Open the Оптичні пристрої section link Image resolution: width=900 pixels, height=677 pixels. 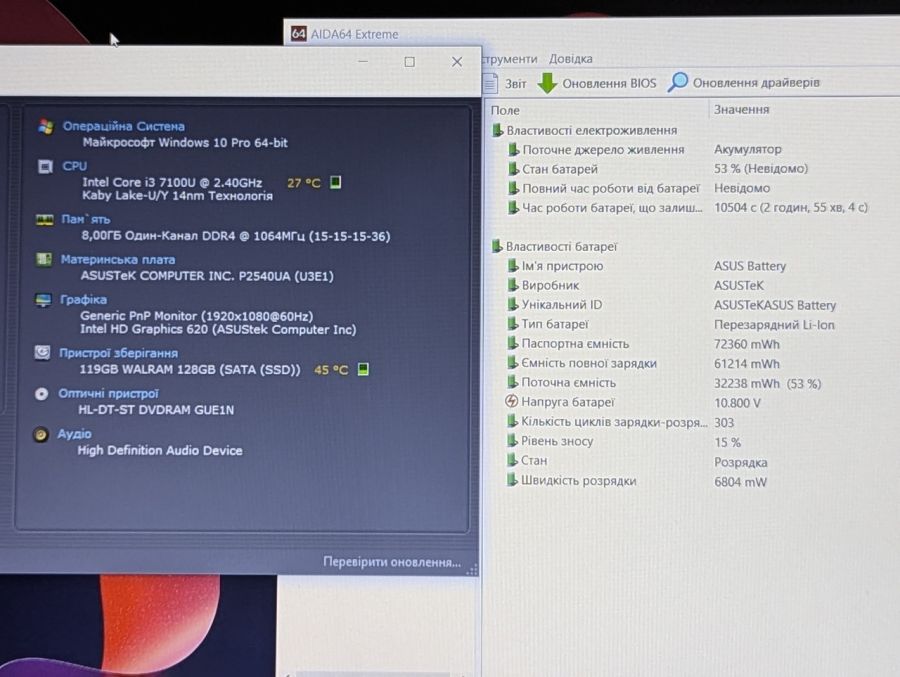tap(108, 393)
